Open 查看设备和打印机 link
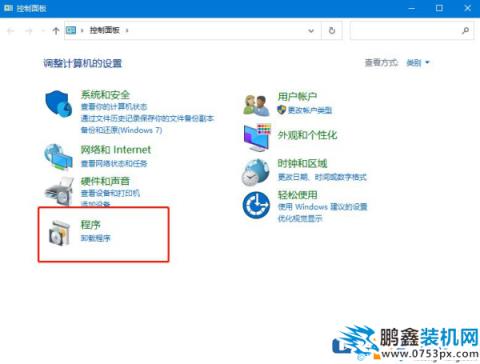480x364 pixels. coord(110,193)
